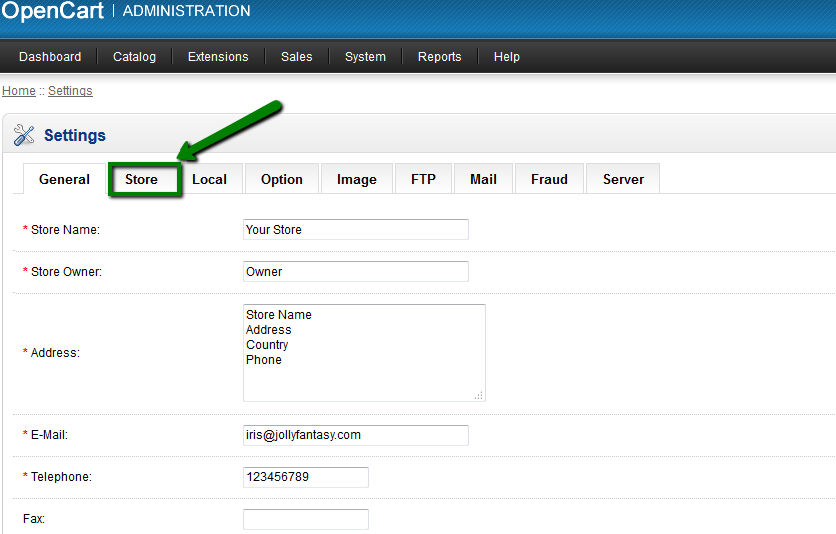Open the Reports menu
836x534 pixels.
click(x=439, y=56)
